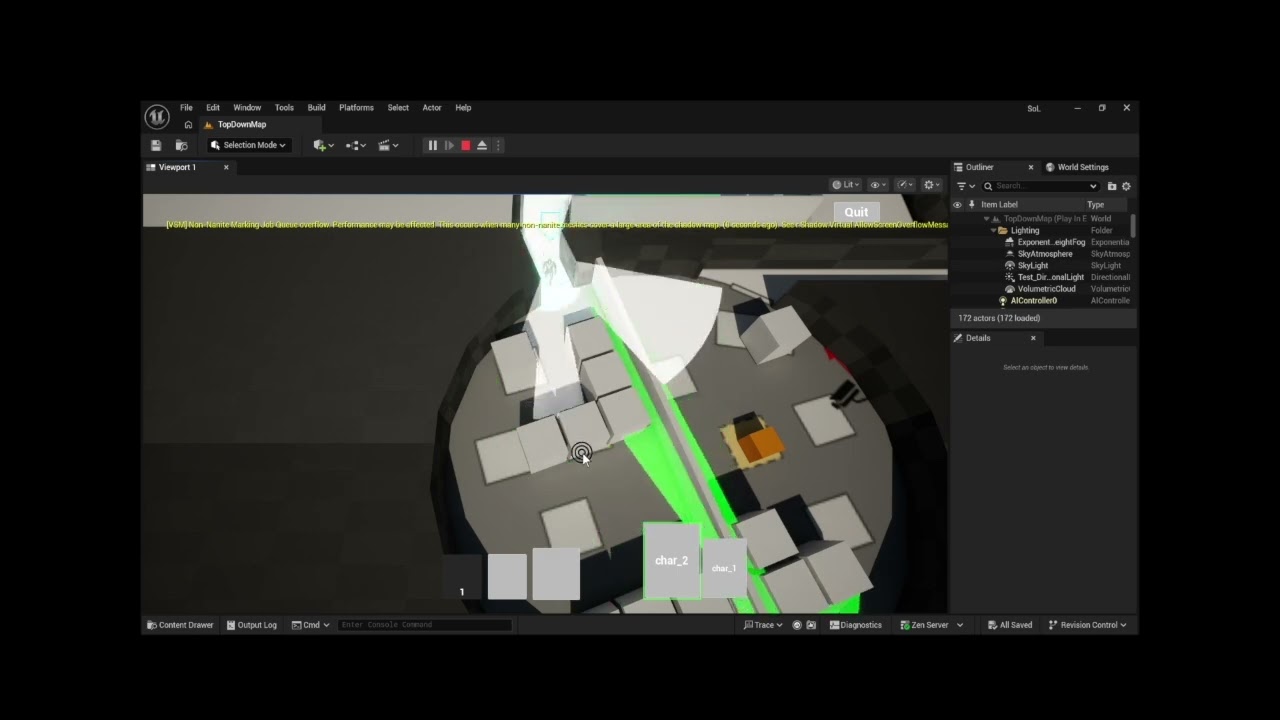Image resolution: width=1280 pixels, height=720 pixels.
Task: Open Outliner settings gear
Action: point(1126,186)
